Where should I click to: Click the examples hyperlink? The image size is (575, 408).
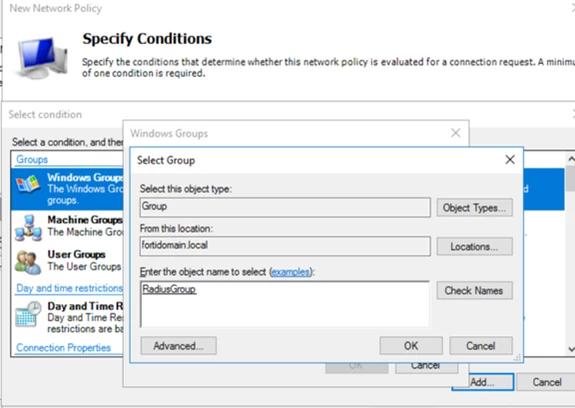coord(290,272)
